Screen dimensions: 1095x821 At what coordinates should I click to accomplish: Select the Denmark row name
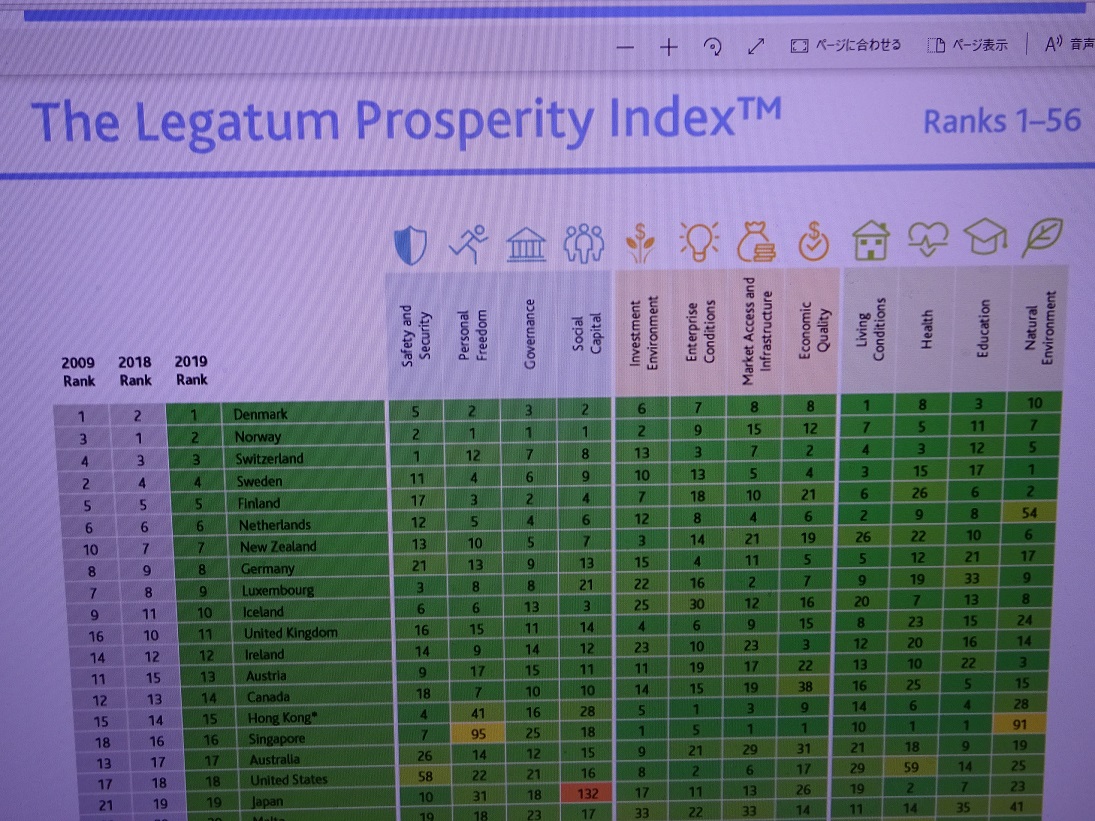pyautogui.click(x=260, y=414)
